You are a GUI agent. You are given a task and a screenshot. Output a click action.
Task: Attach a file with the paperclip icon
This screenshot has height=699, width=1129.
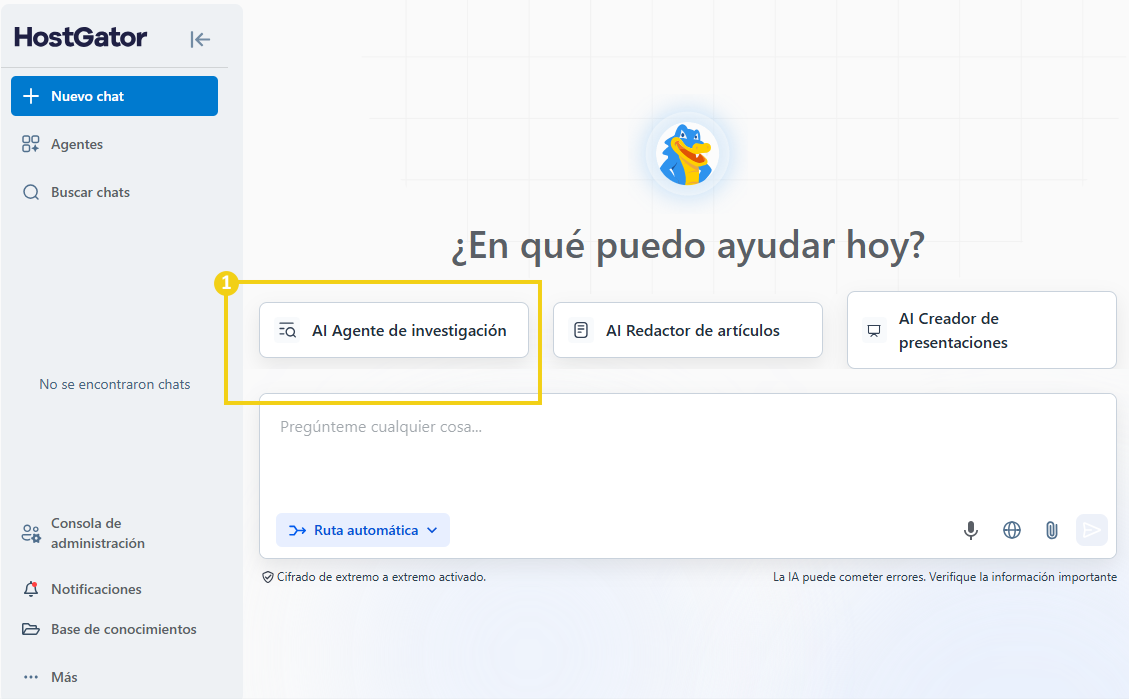pos(1052,531)
